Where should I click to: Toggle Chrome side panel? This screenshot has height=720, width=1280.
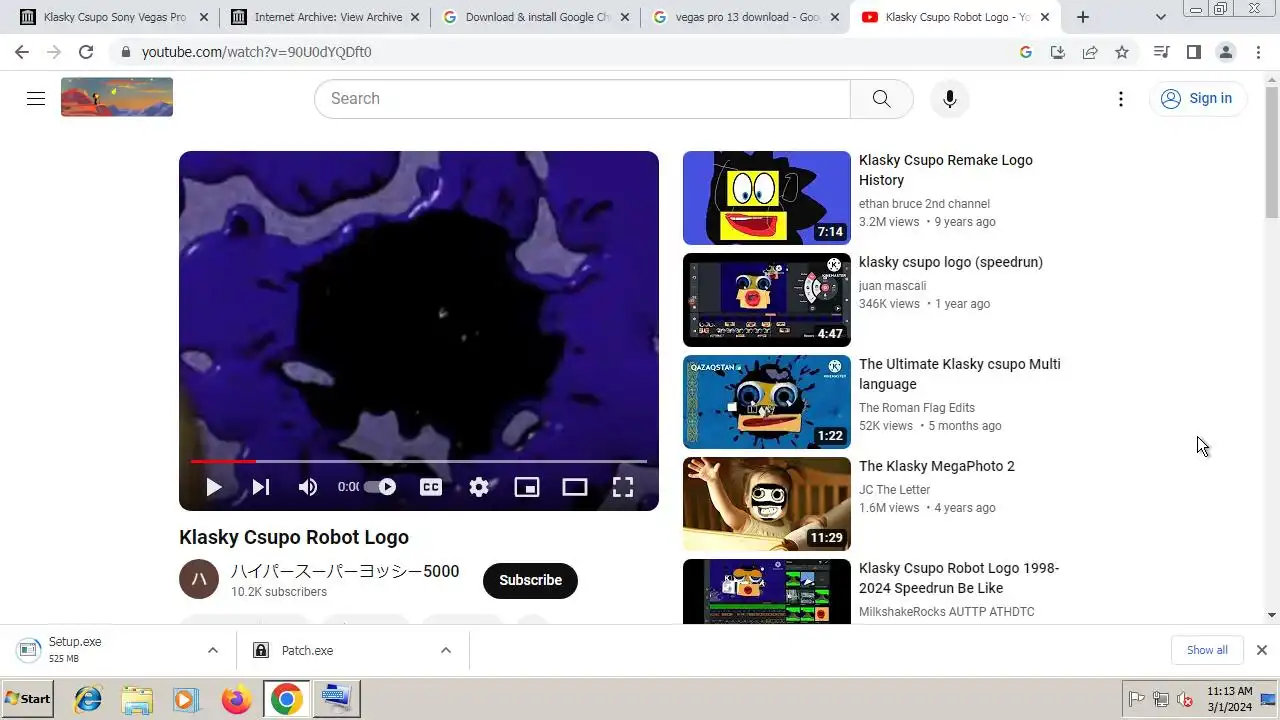1194,52
